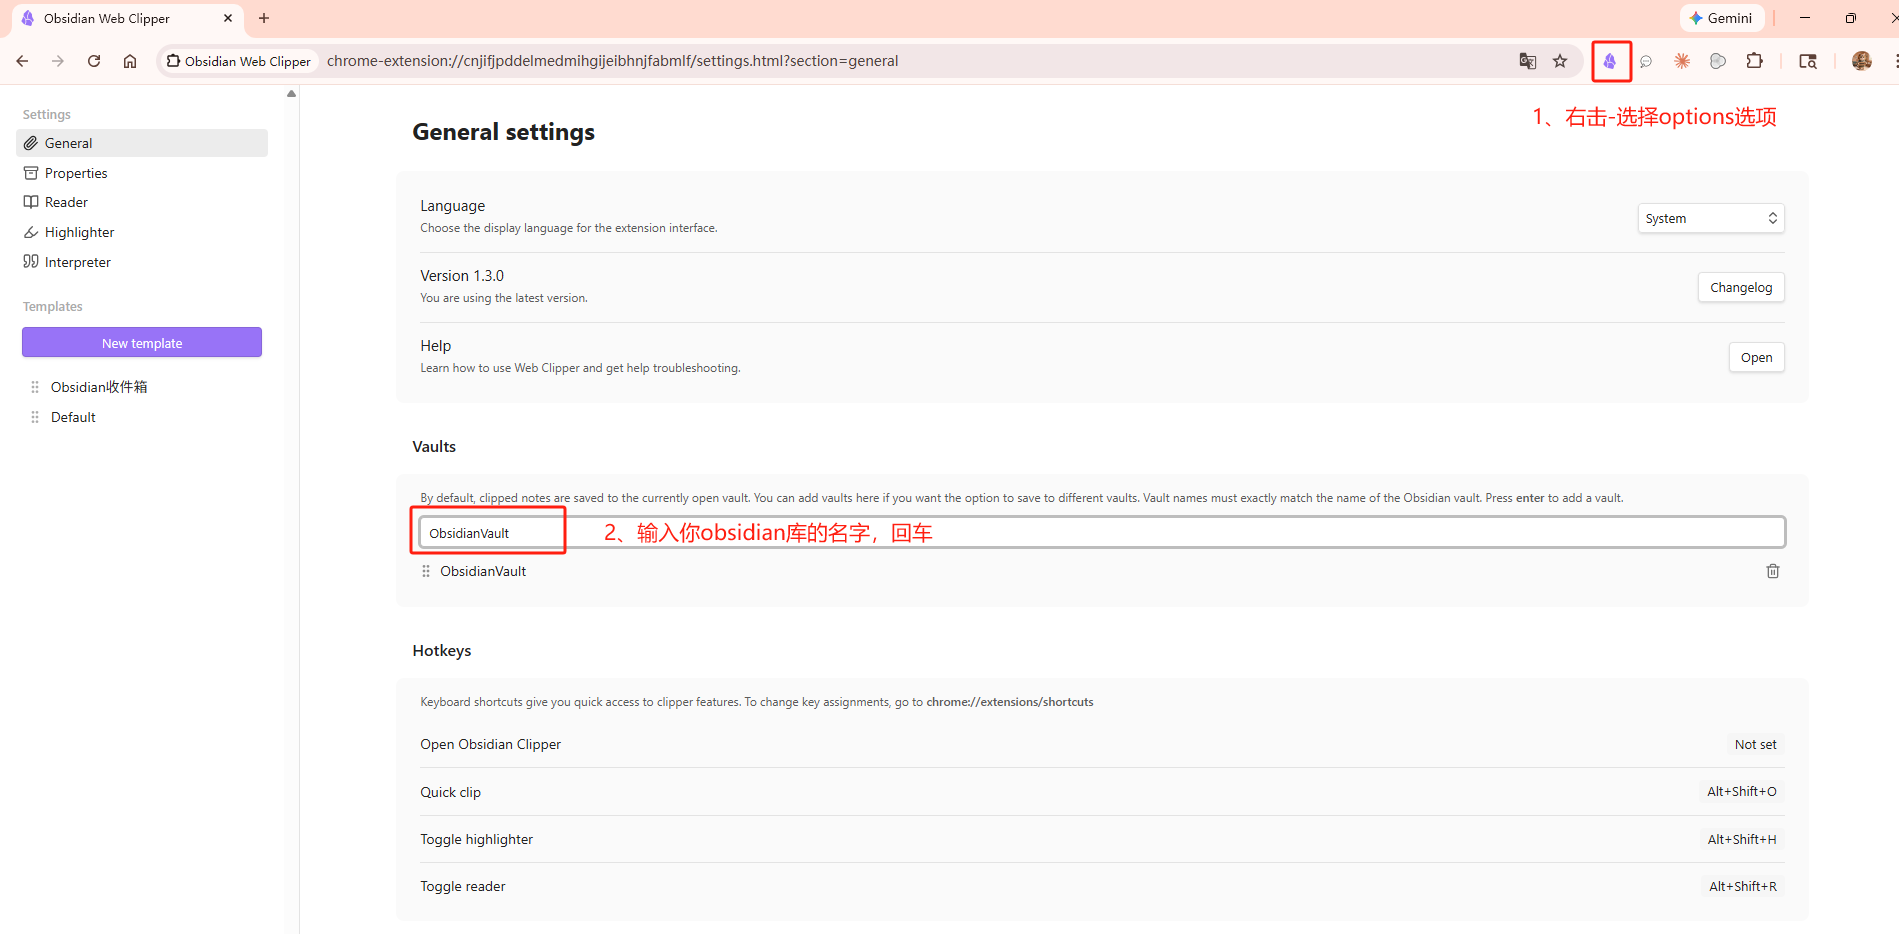Viewport: 1899px width, 934px height.
Task: Click the Alt+Shift+R Toggle reader hotkey
Action: coord(1743,886)
